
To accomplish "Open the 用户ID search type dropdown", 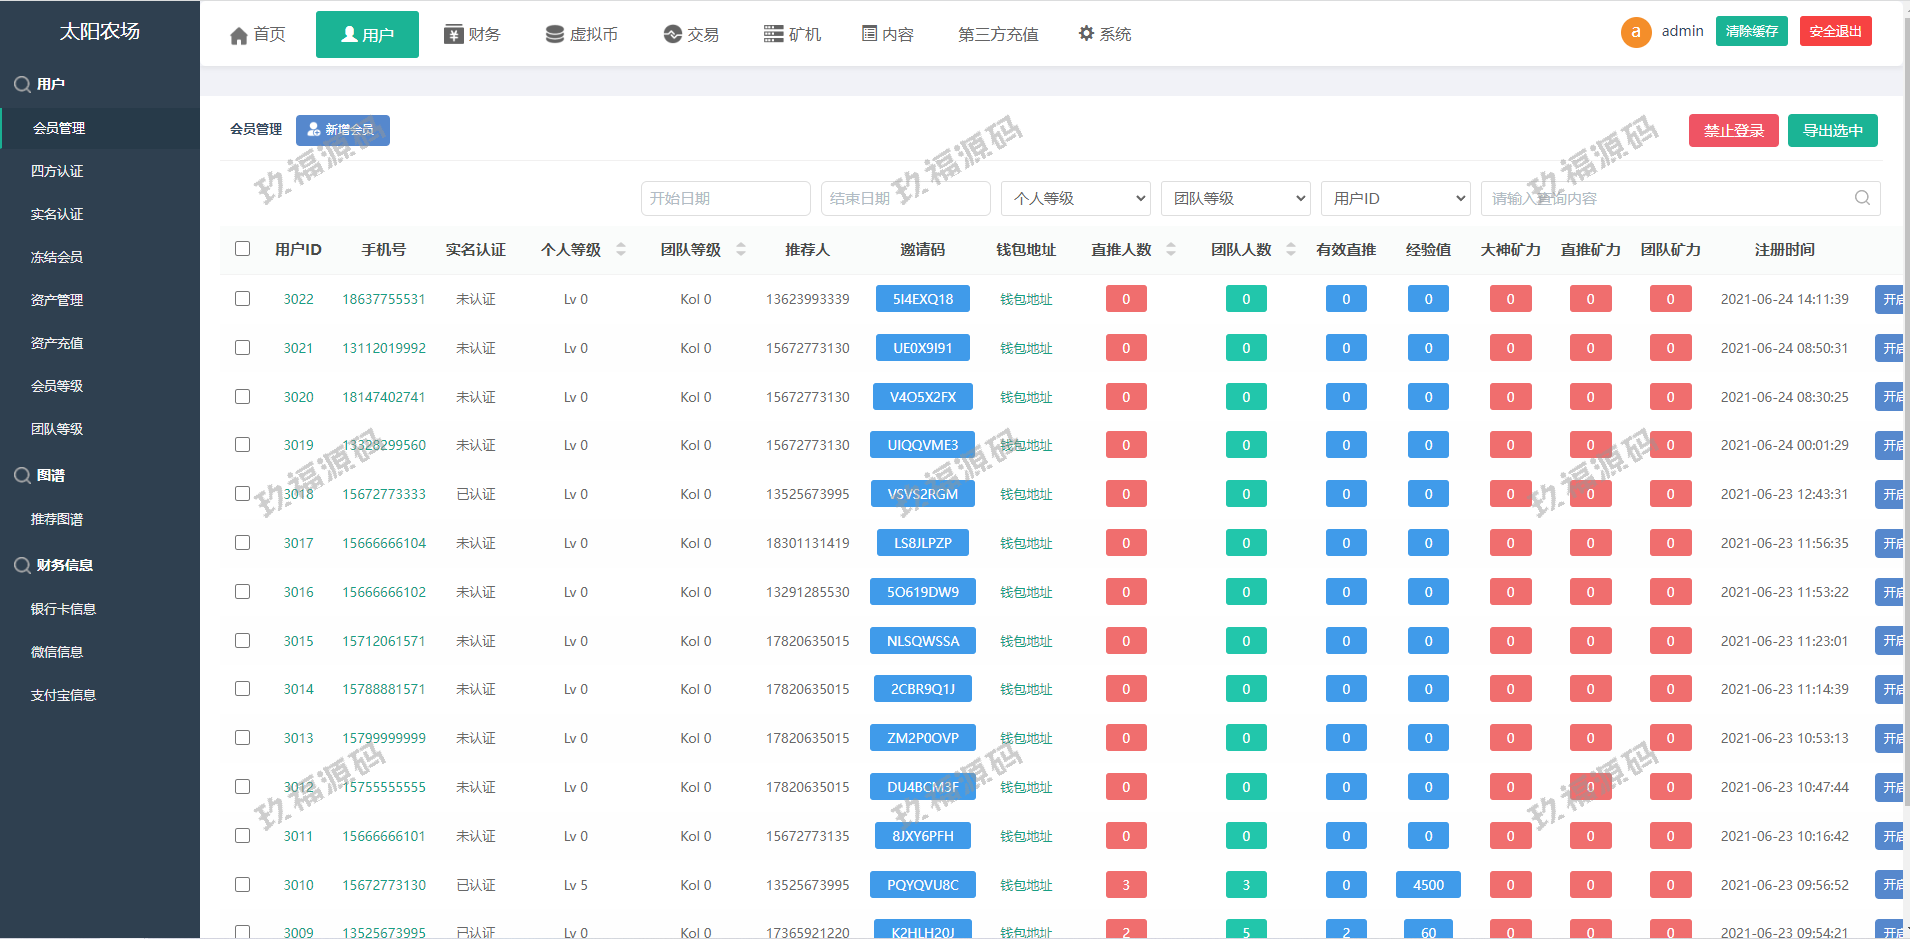I will point(1396,198).
